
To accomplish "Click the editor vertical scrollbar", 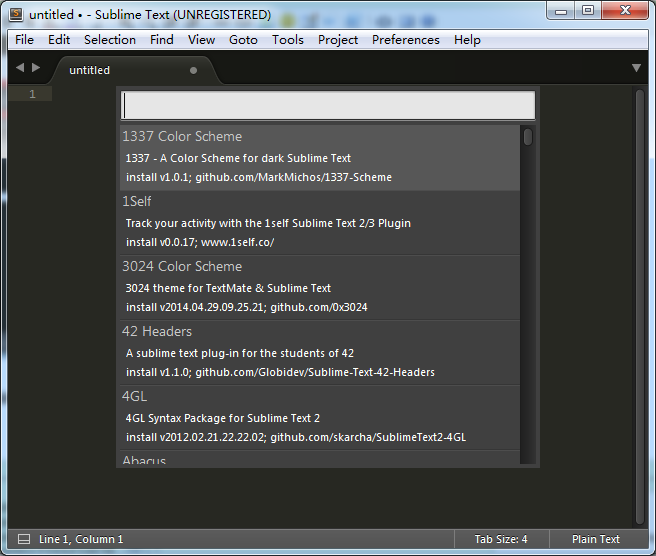I will click(x=640, y=307).
